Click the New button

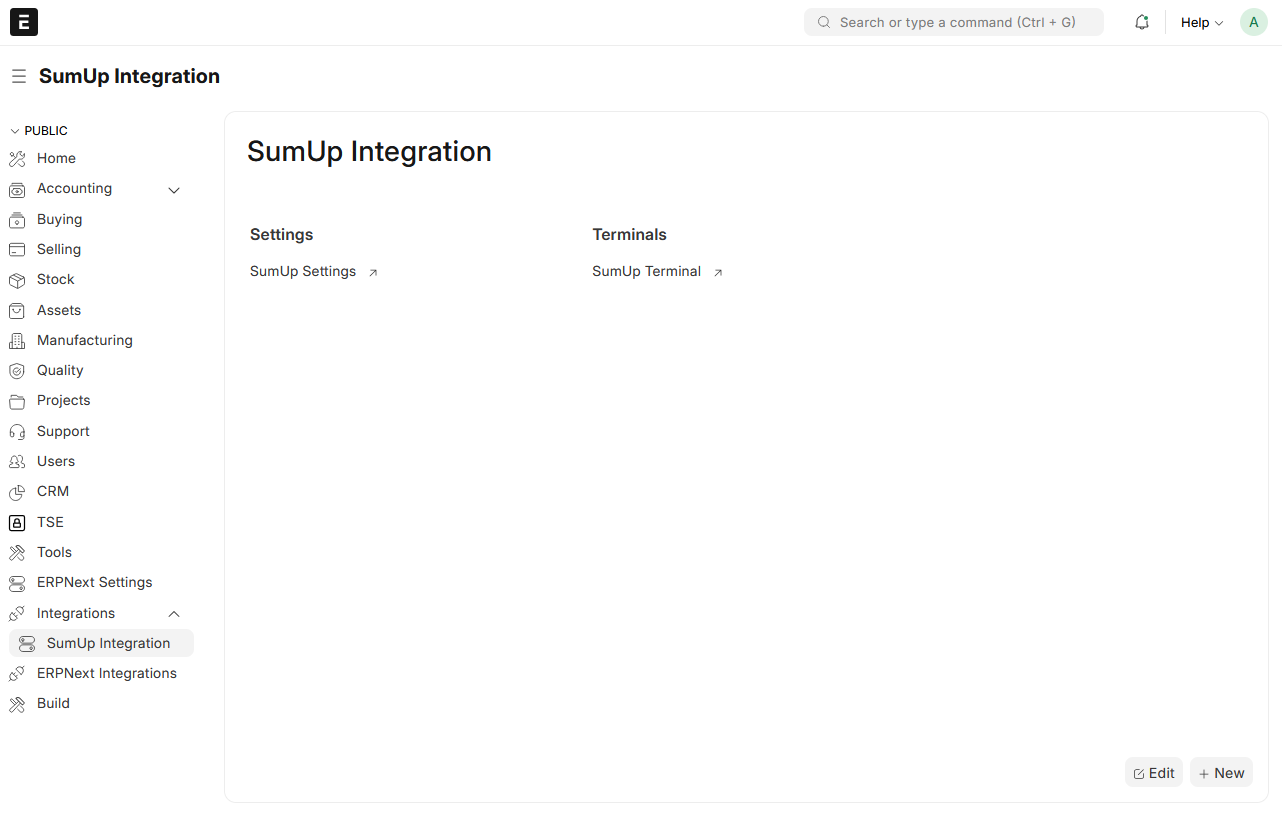pos(1221,773)
